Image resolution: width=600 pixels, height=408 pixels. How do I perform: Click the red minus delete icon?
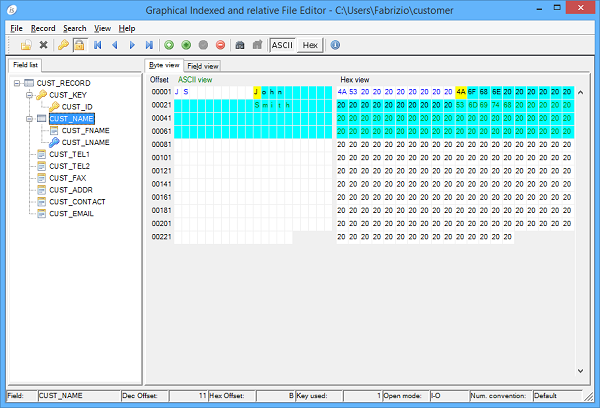(219, 45)
